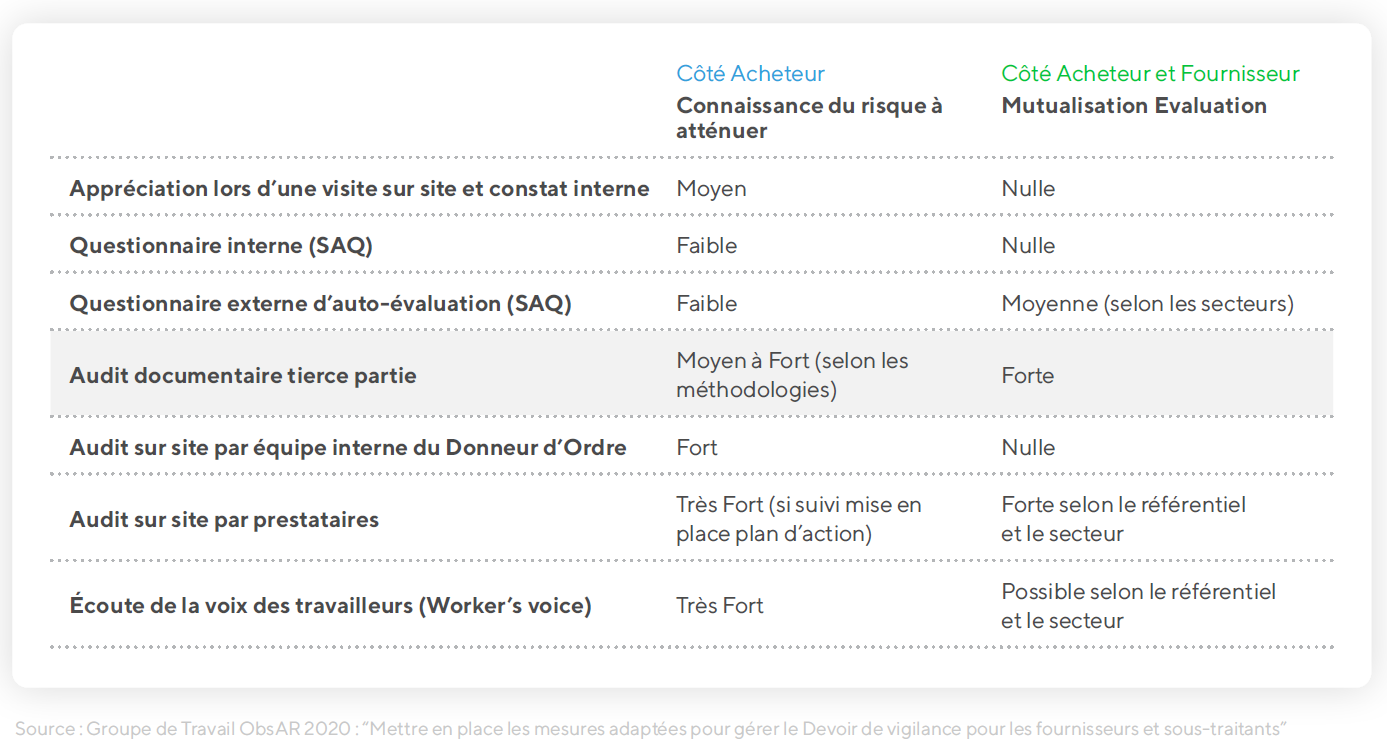Click the "Appréciation lors d'une visite sur site" row label
This screenshot has height=743, width=1387.
[x=359, y=189]
